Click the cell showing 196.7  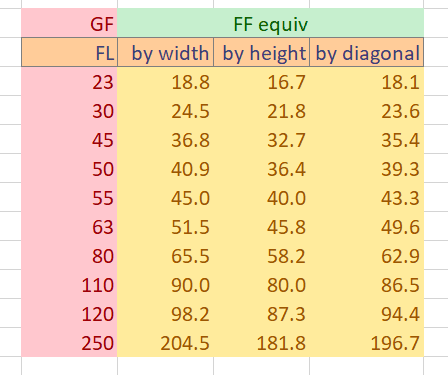click(x=366, y=342)
